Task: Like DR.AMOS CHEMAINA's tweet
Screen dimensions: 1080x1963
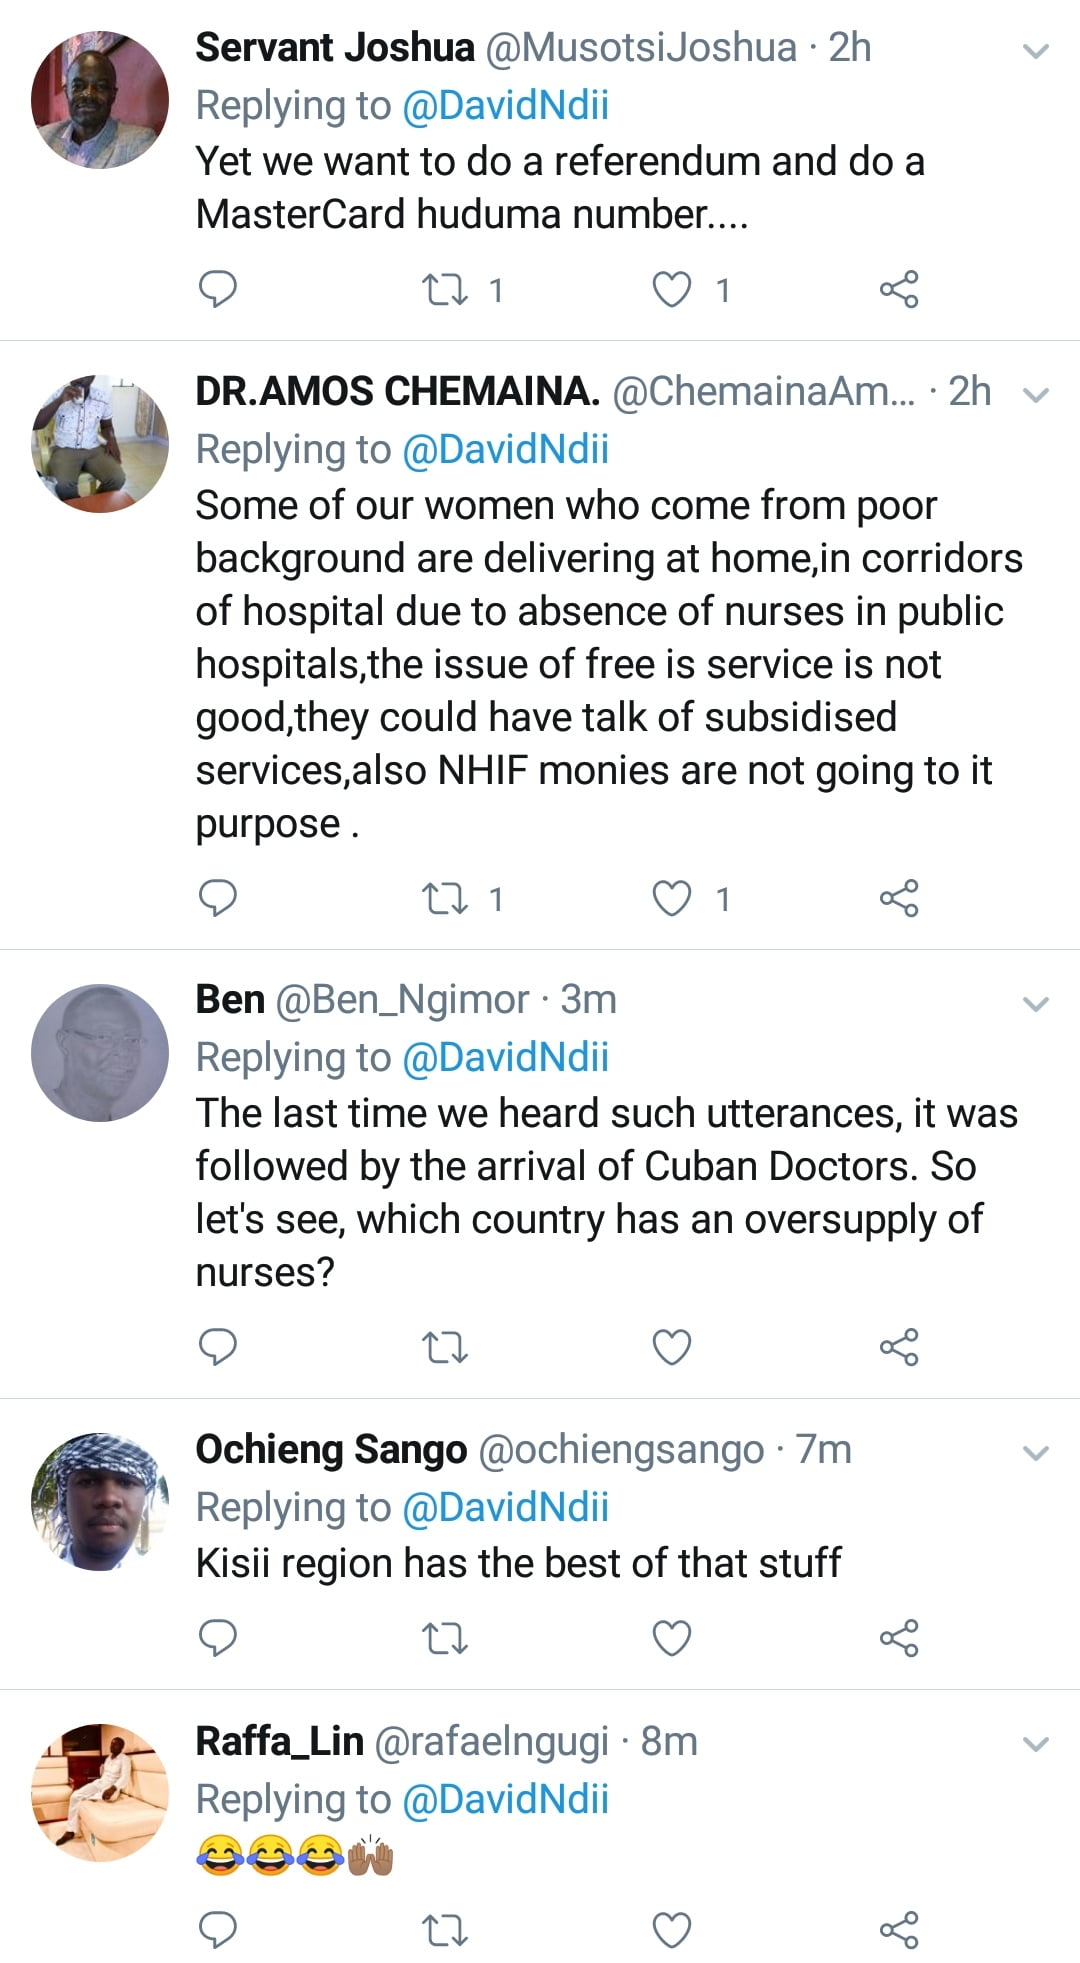Action: (x=672, y=898)
